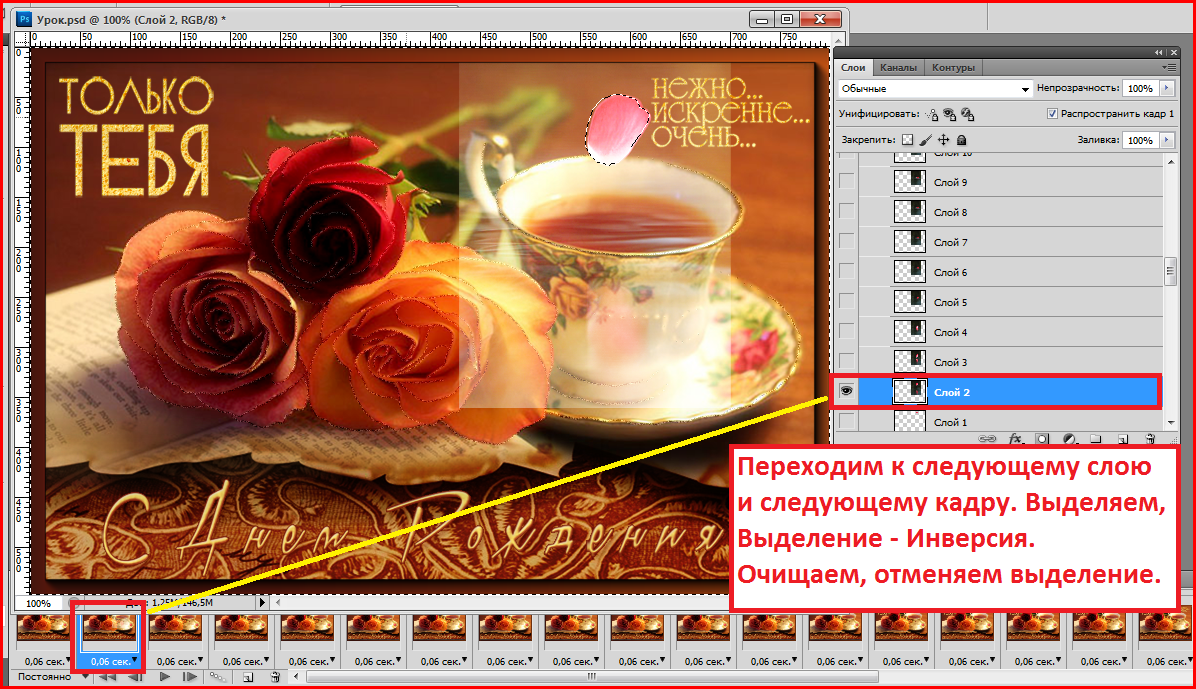Open the highlighted frame's delay dropdown
The image size is (1196, 689).
coord(135,659)
